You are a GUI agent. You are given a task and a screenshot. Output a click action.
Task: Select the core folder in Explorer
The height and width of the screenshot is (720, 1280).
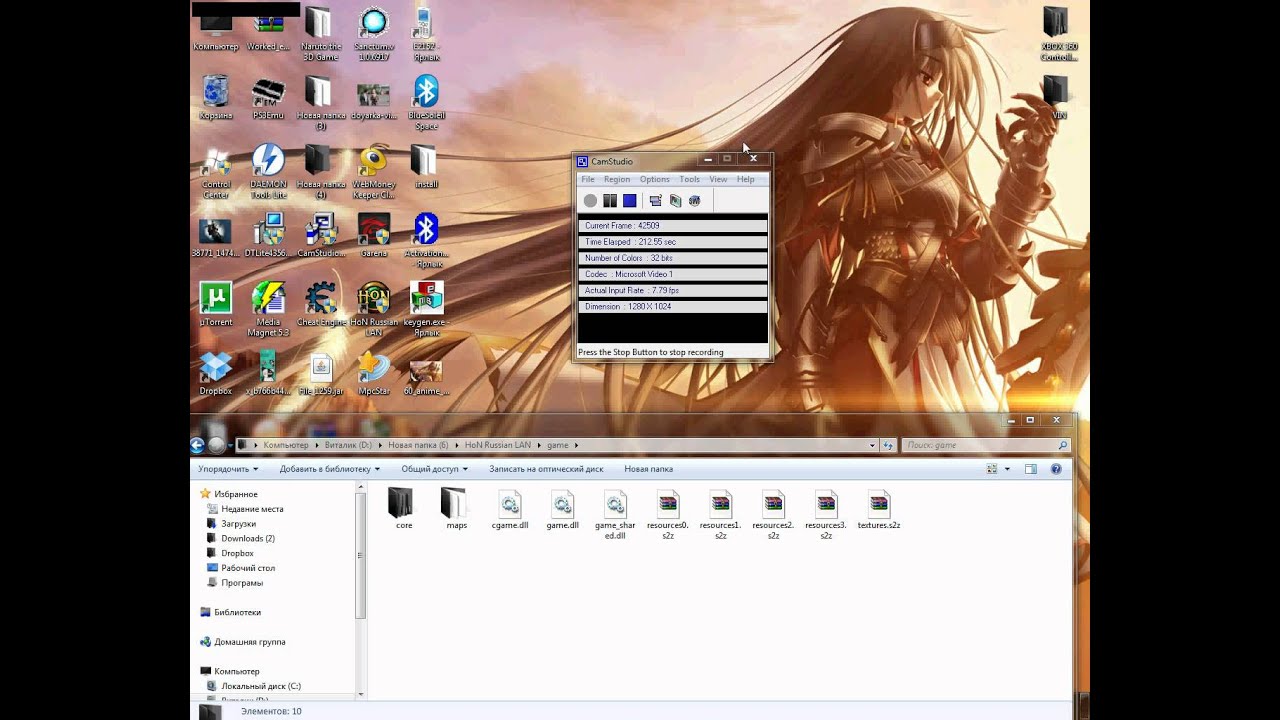pyautogui.click(x=403, y=508)
